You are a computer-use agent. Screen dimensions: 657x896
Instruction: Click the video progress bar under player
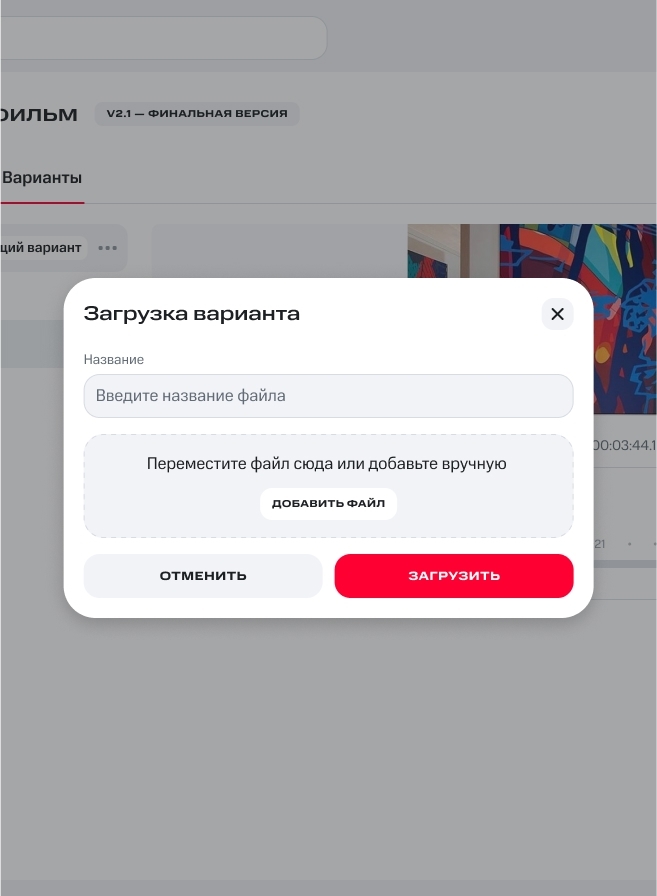tap(626, 564)
